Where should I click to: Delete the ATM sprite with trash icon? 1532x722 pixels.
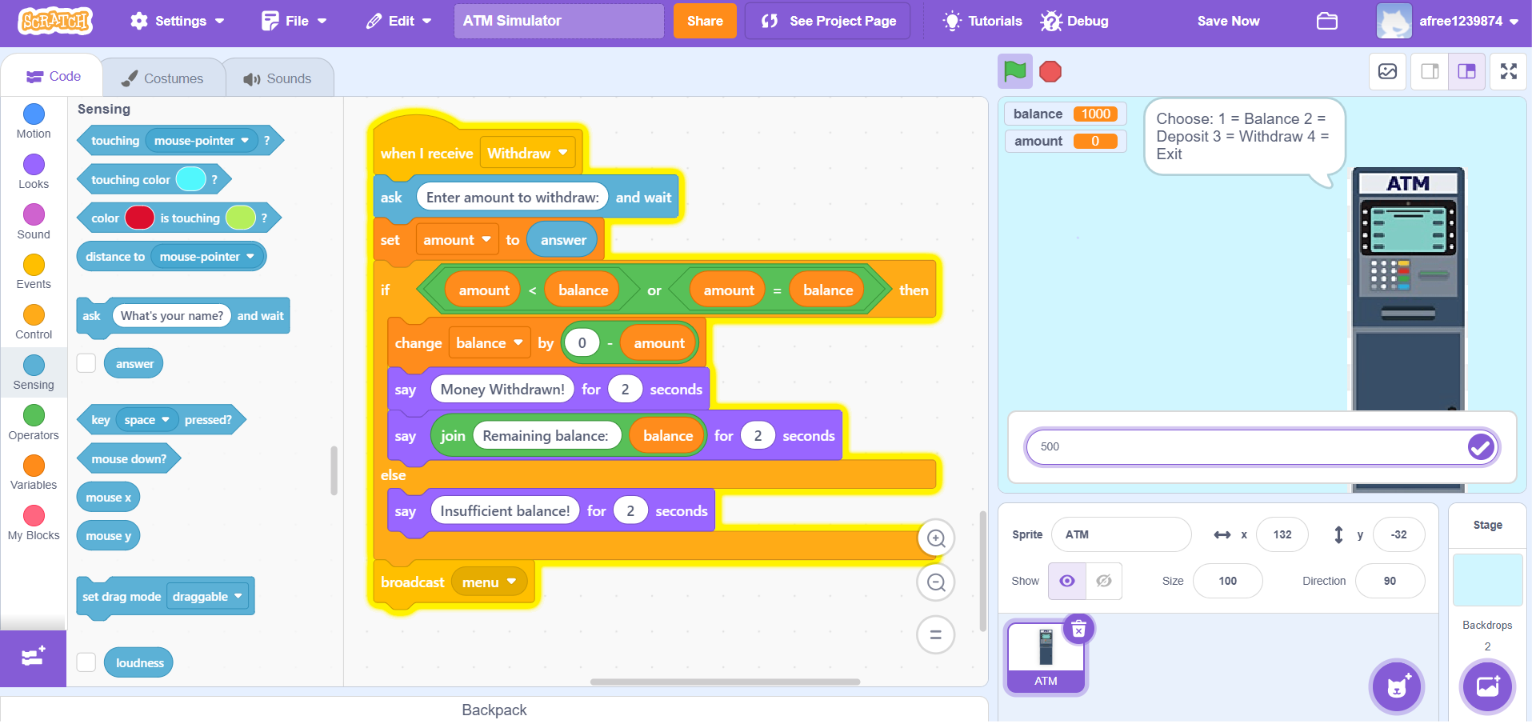pyautogui.click(x=1078, y=628)
